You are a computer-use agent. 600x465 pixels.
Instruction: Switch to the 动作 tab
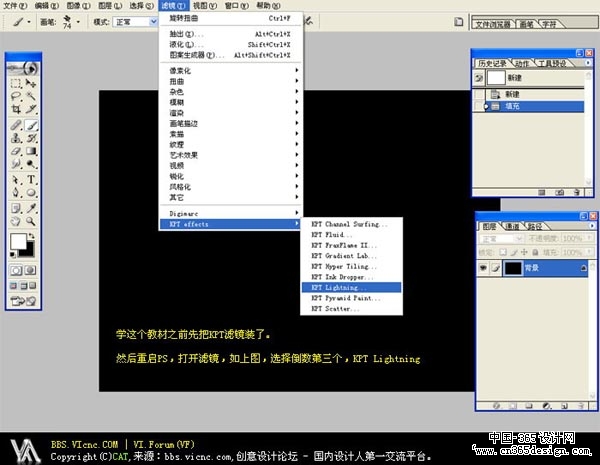click(x=522, y=64)
